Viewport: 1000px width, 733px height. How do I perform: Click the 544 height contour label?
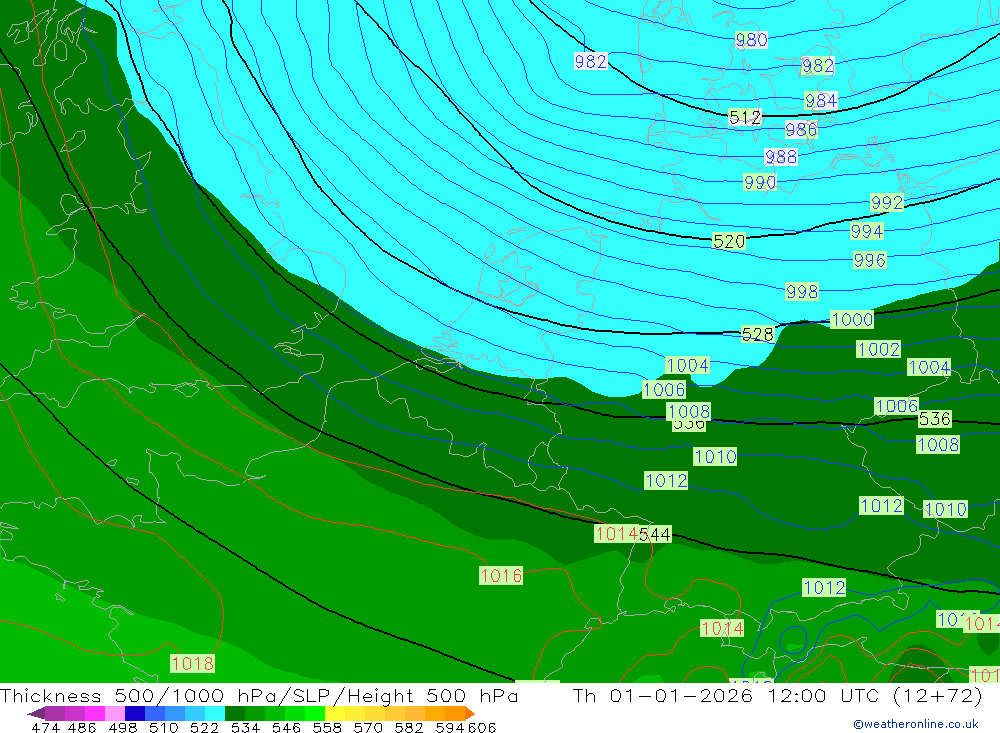coord(655,534)
